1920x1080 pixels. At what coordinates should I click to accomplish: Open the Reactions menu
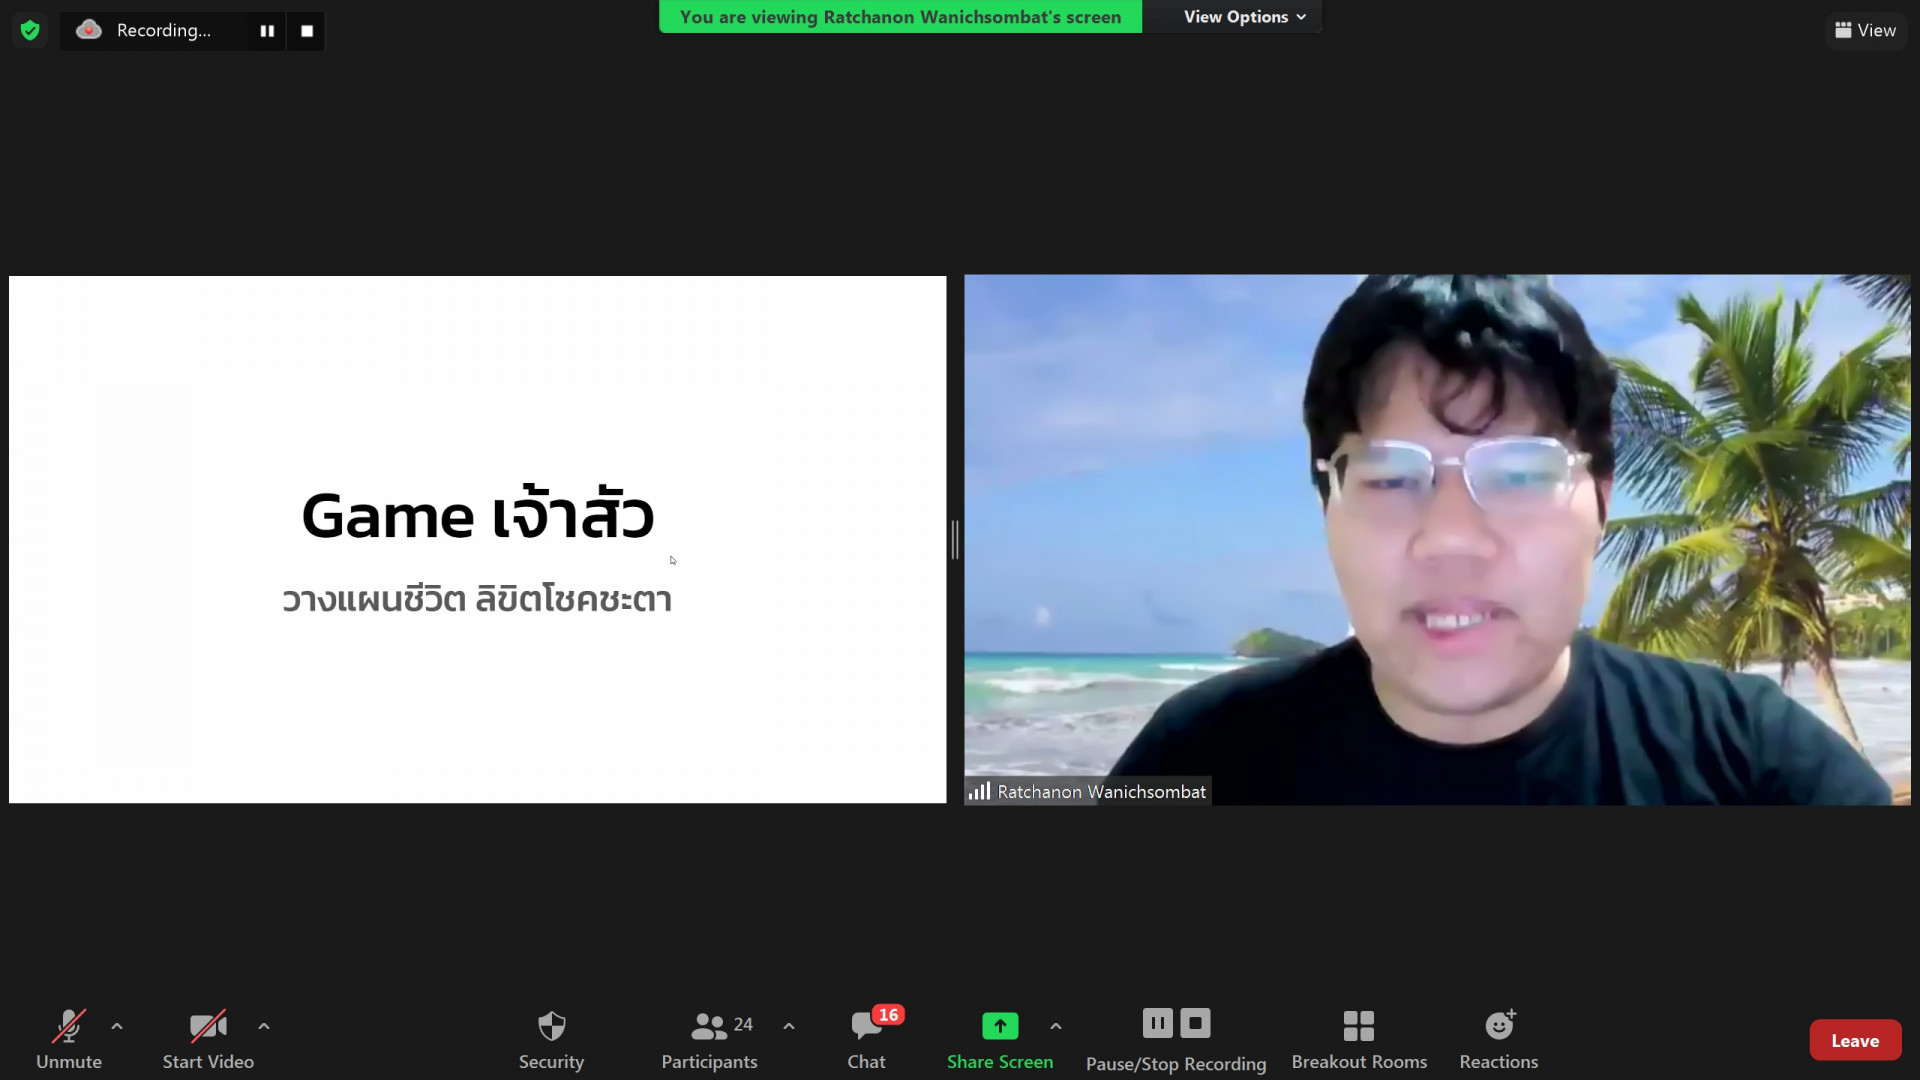coord(1498,1039)
